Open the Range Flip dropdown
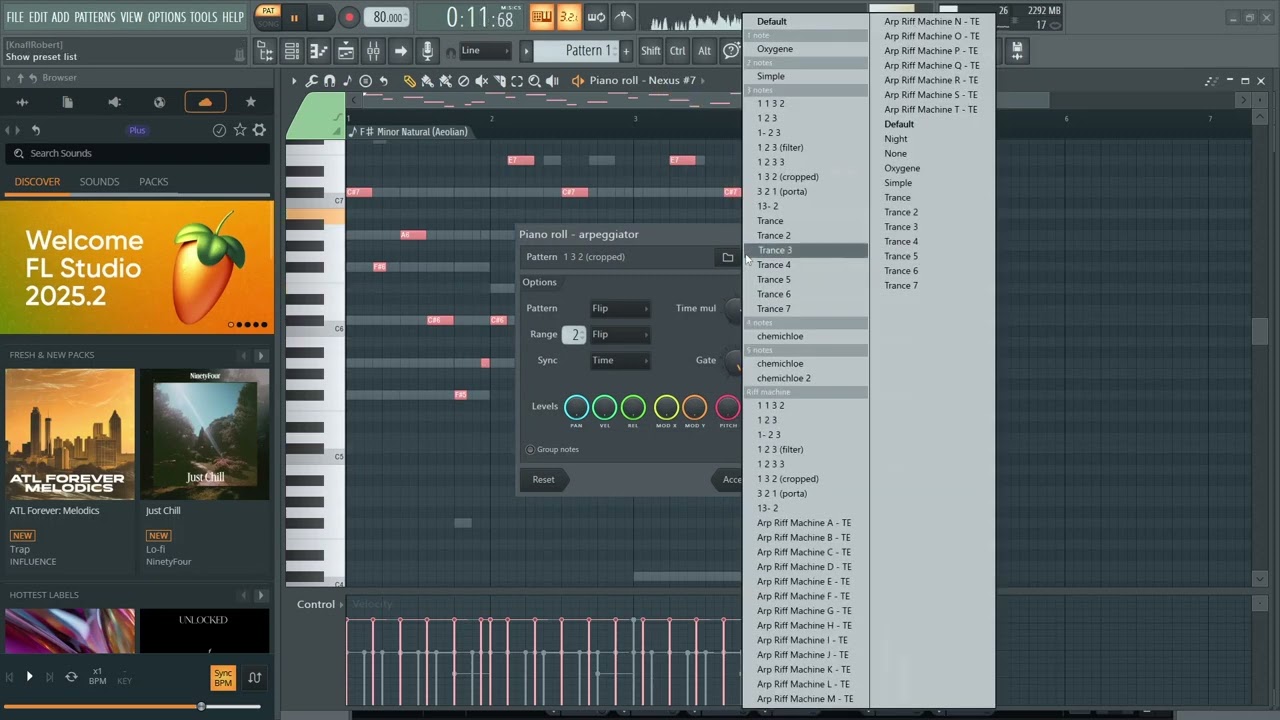 pos(619,334)
